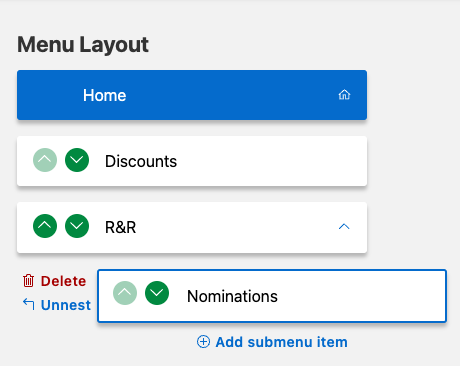Click the Unnest return-arrow icon

pos(29,304)
